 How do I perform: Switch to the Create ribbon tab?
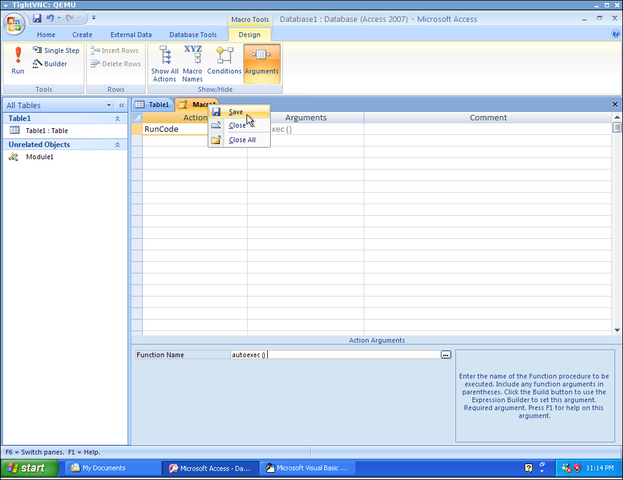(82, 35)
